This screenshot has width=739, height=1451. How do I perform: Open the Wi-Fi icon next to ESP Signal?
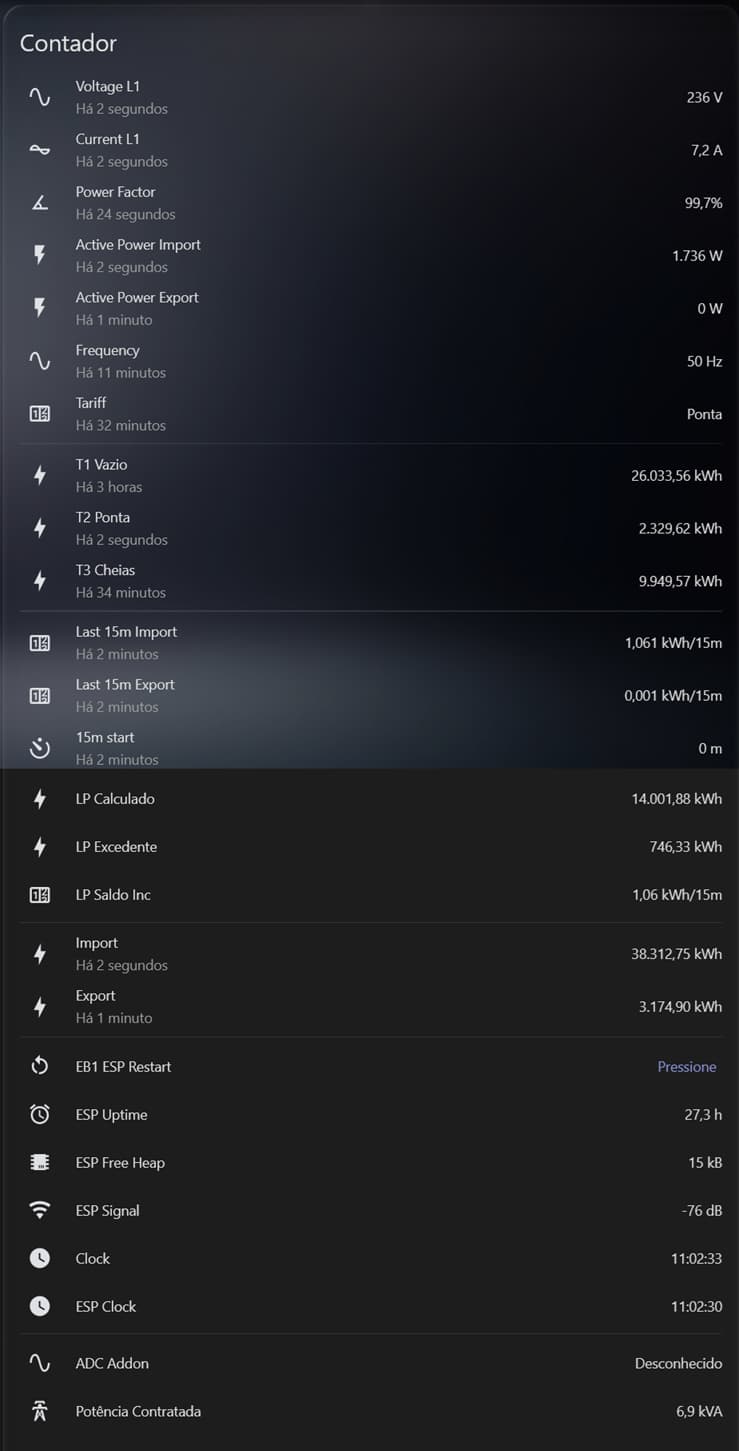click(x=40, y=1210)
